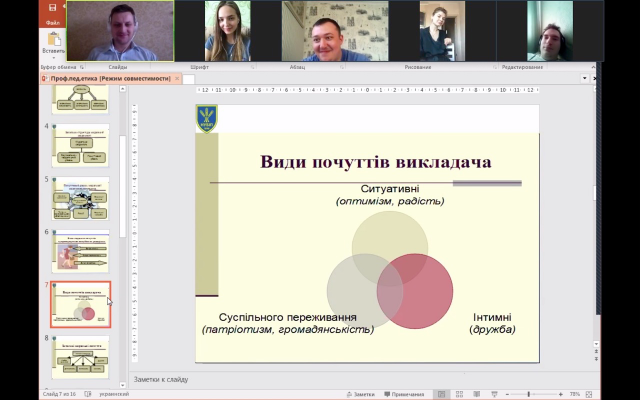The image size is (640, 400).
Task: Click украинский language indicator
Action: point(114,394)
